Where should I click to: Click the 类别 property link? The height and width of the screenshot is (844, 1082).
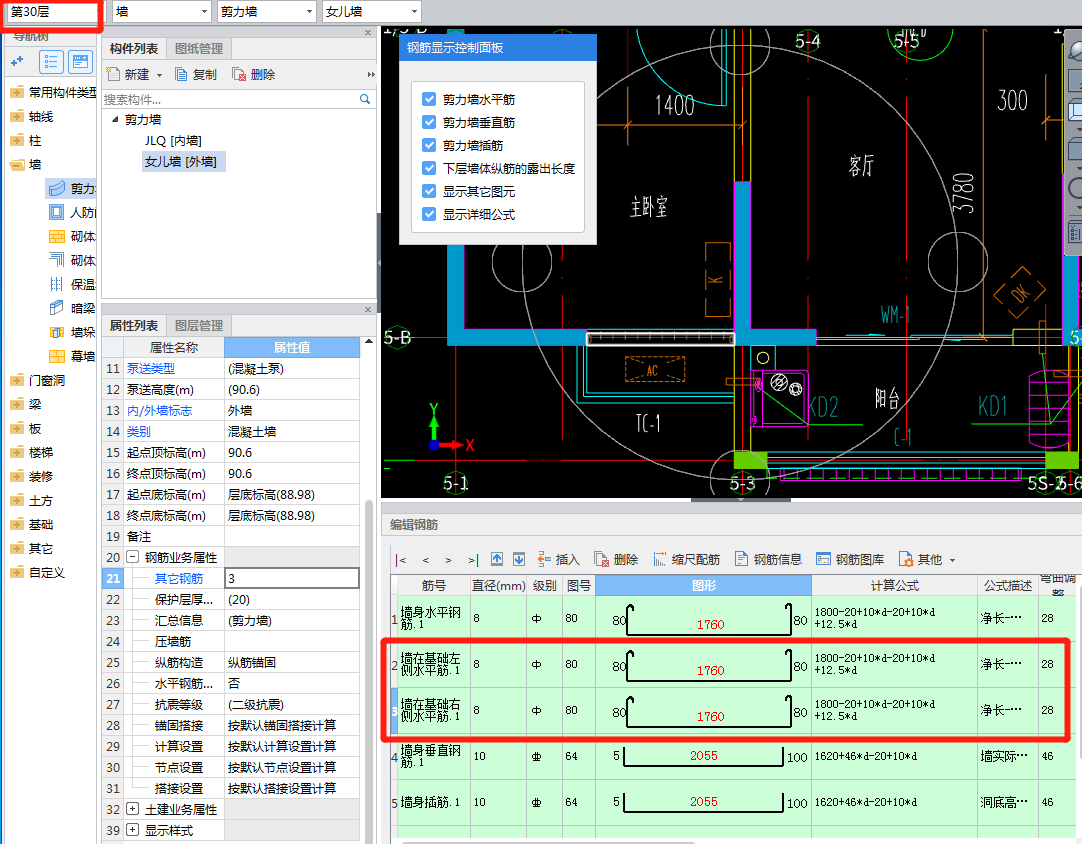pyautogui.click(x=138, y=431)
